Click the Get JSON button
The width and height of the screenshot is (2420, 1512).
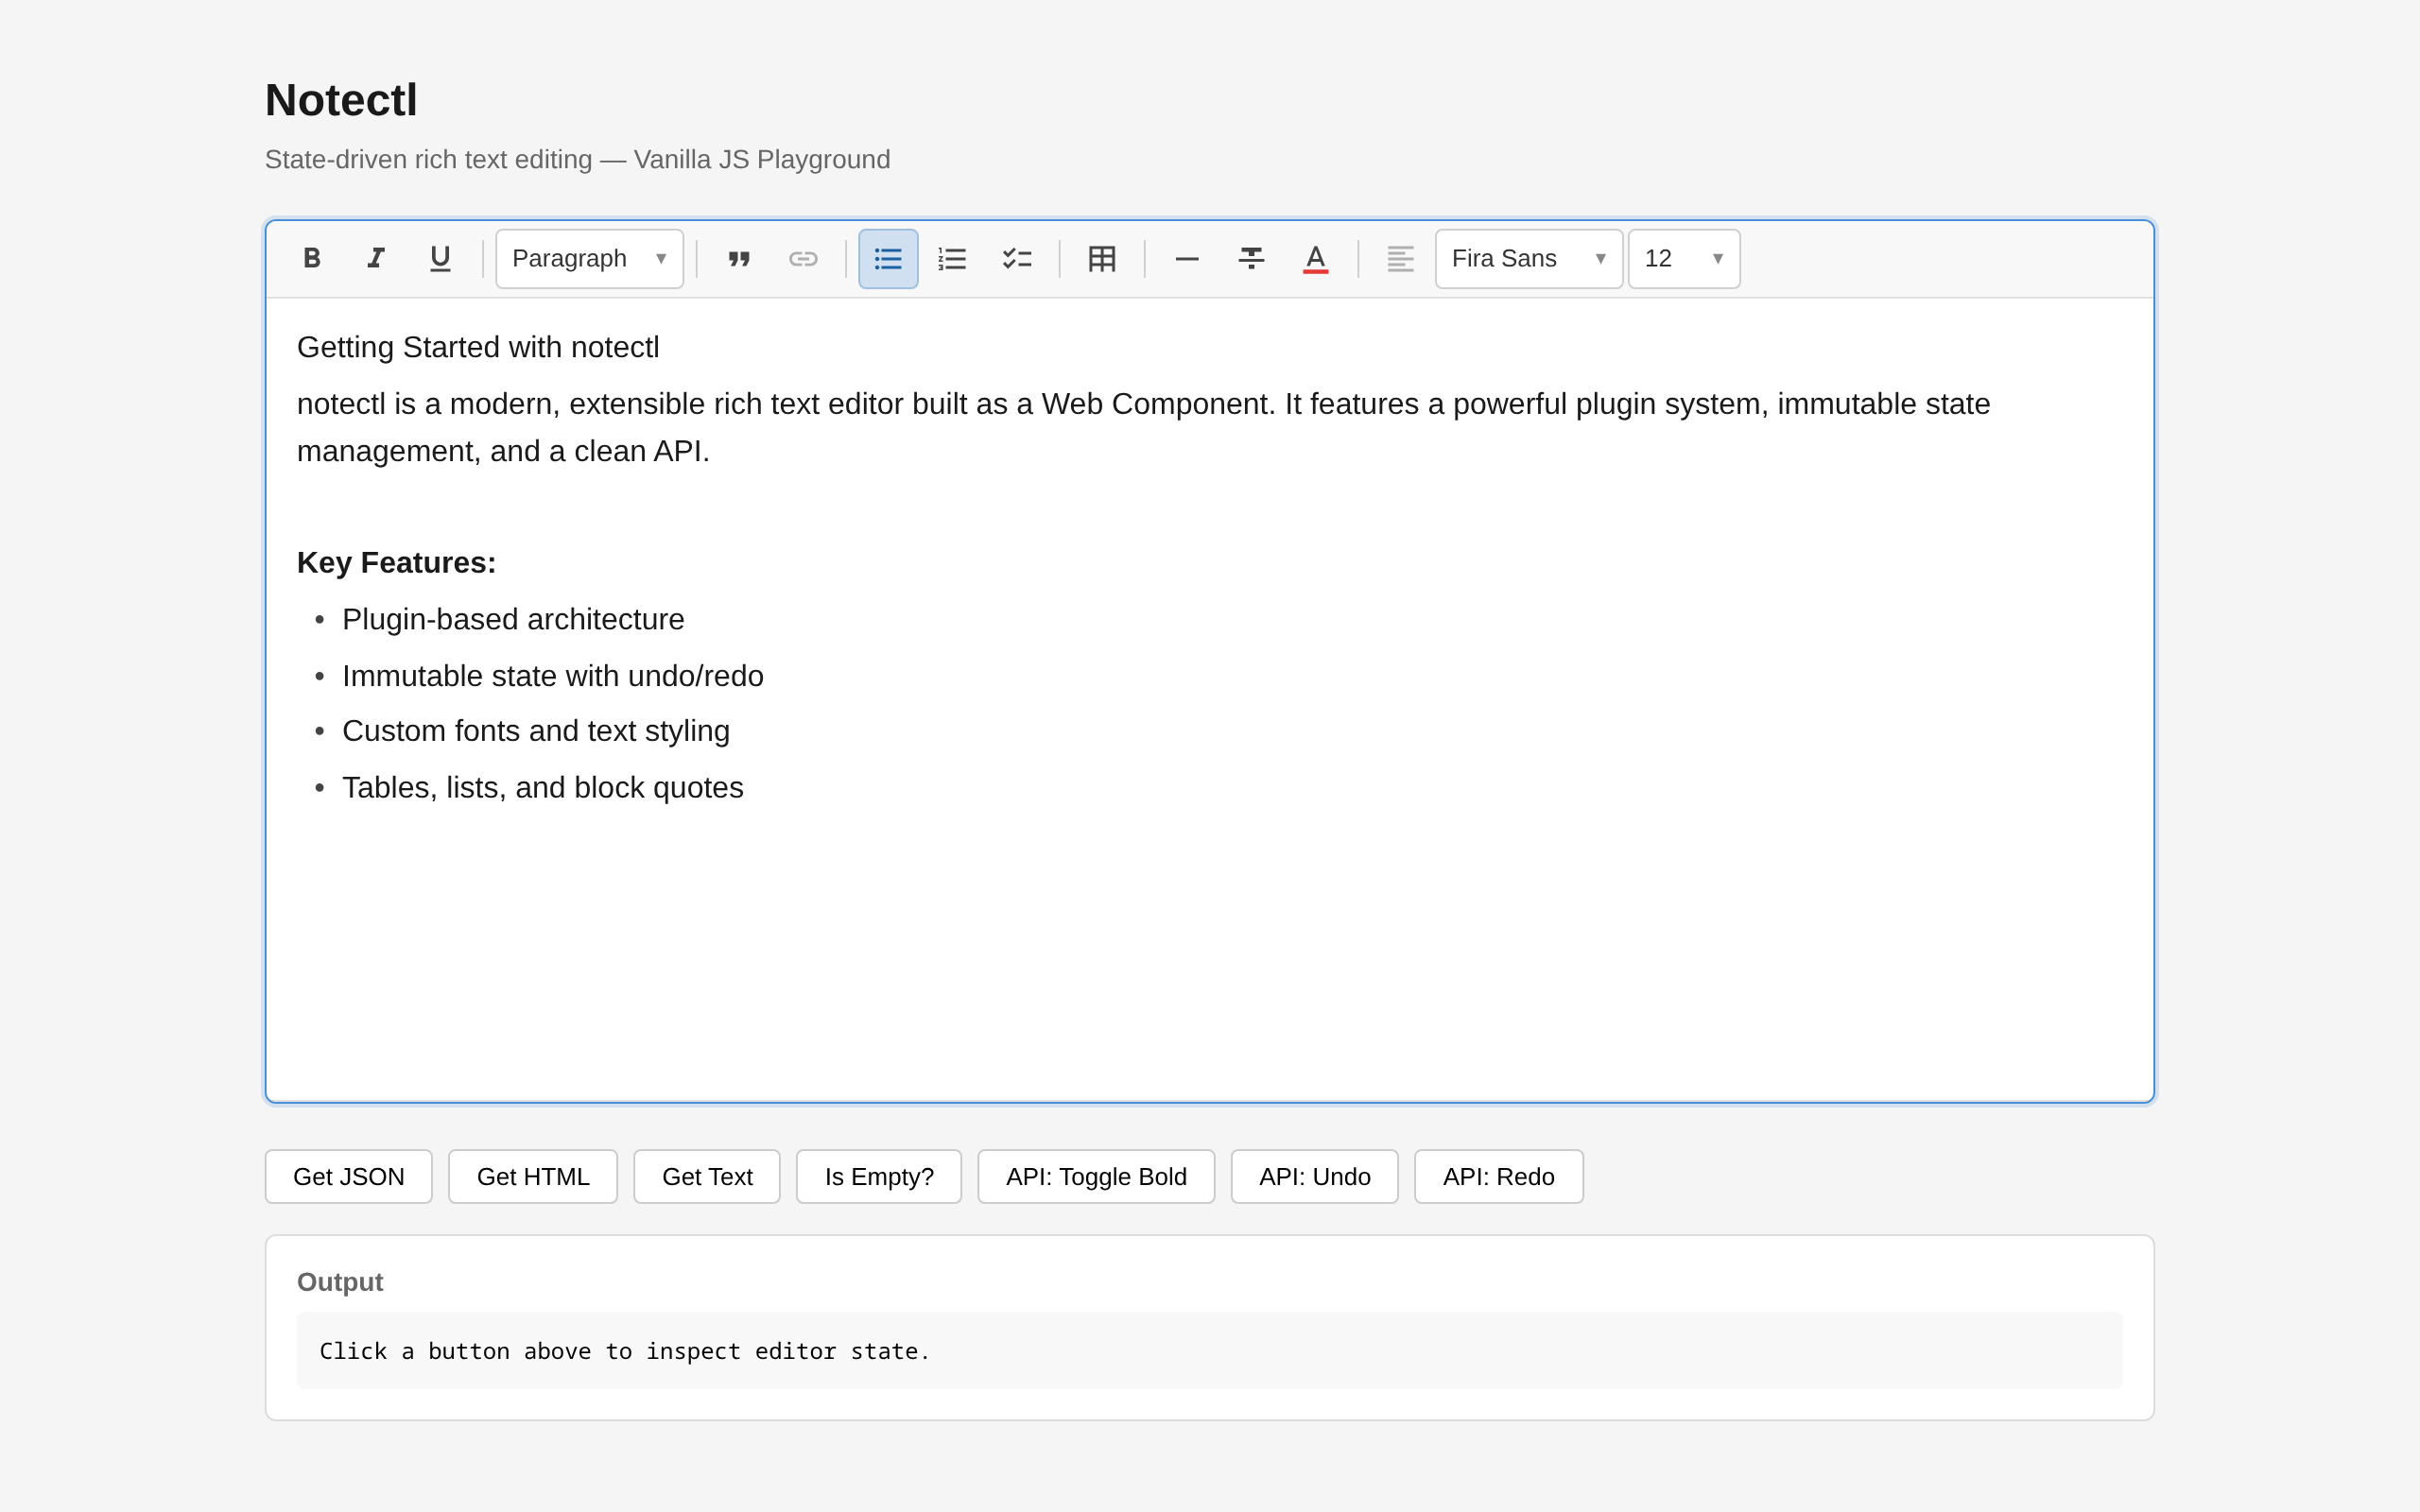click(348, 1177)
